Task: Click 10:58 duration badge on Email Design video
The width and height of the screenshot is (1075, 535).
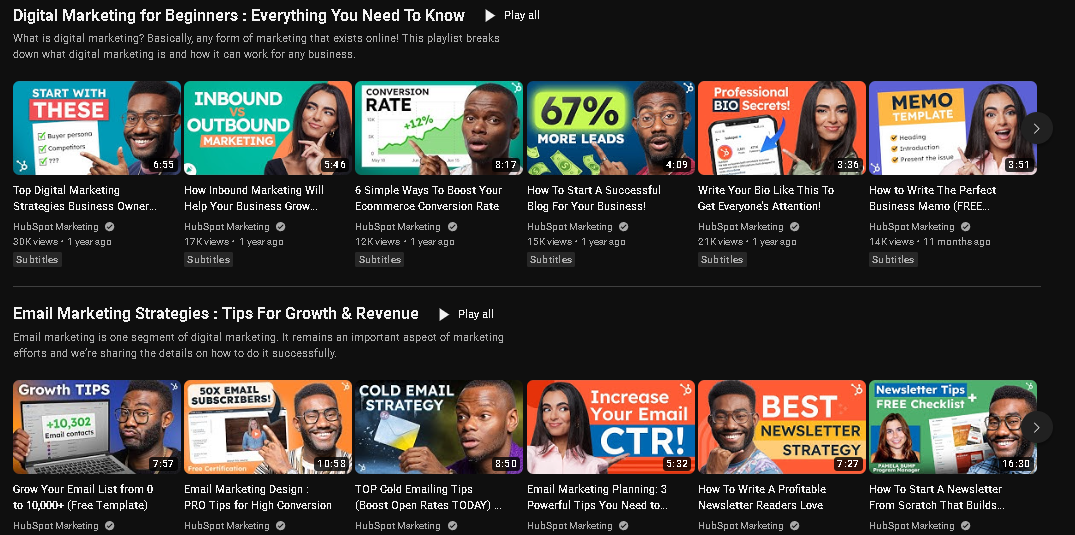Action: point(333,464)
